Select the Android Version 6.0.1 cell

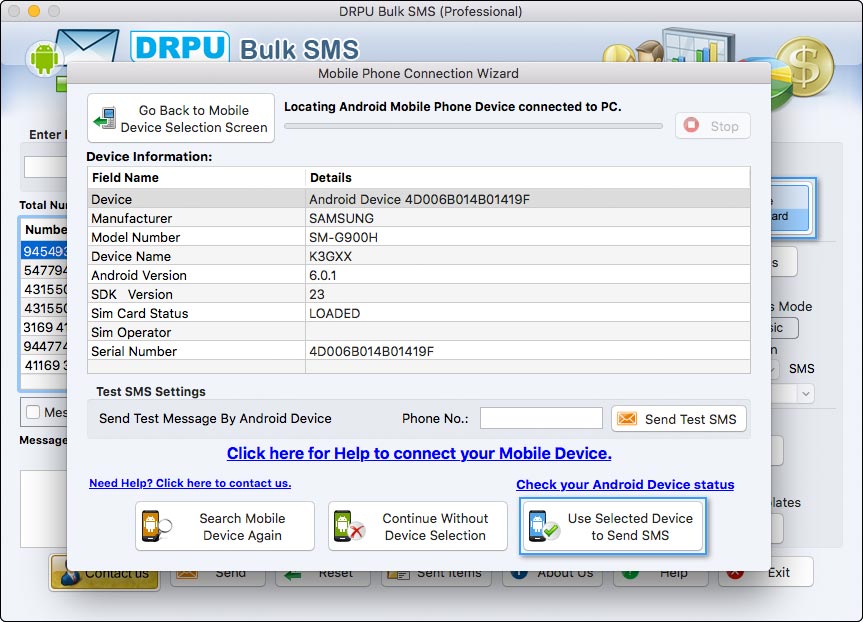[x=527, y=275]
